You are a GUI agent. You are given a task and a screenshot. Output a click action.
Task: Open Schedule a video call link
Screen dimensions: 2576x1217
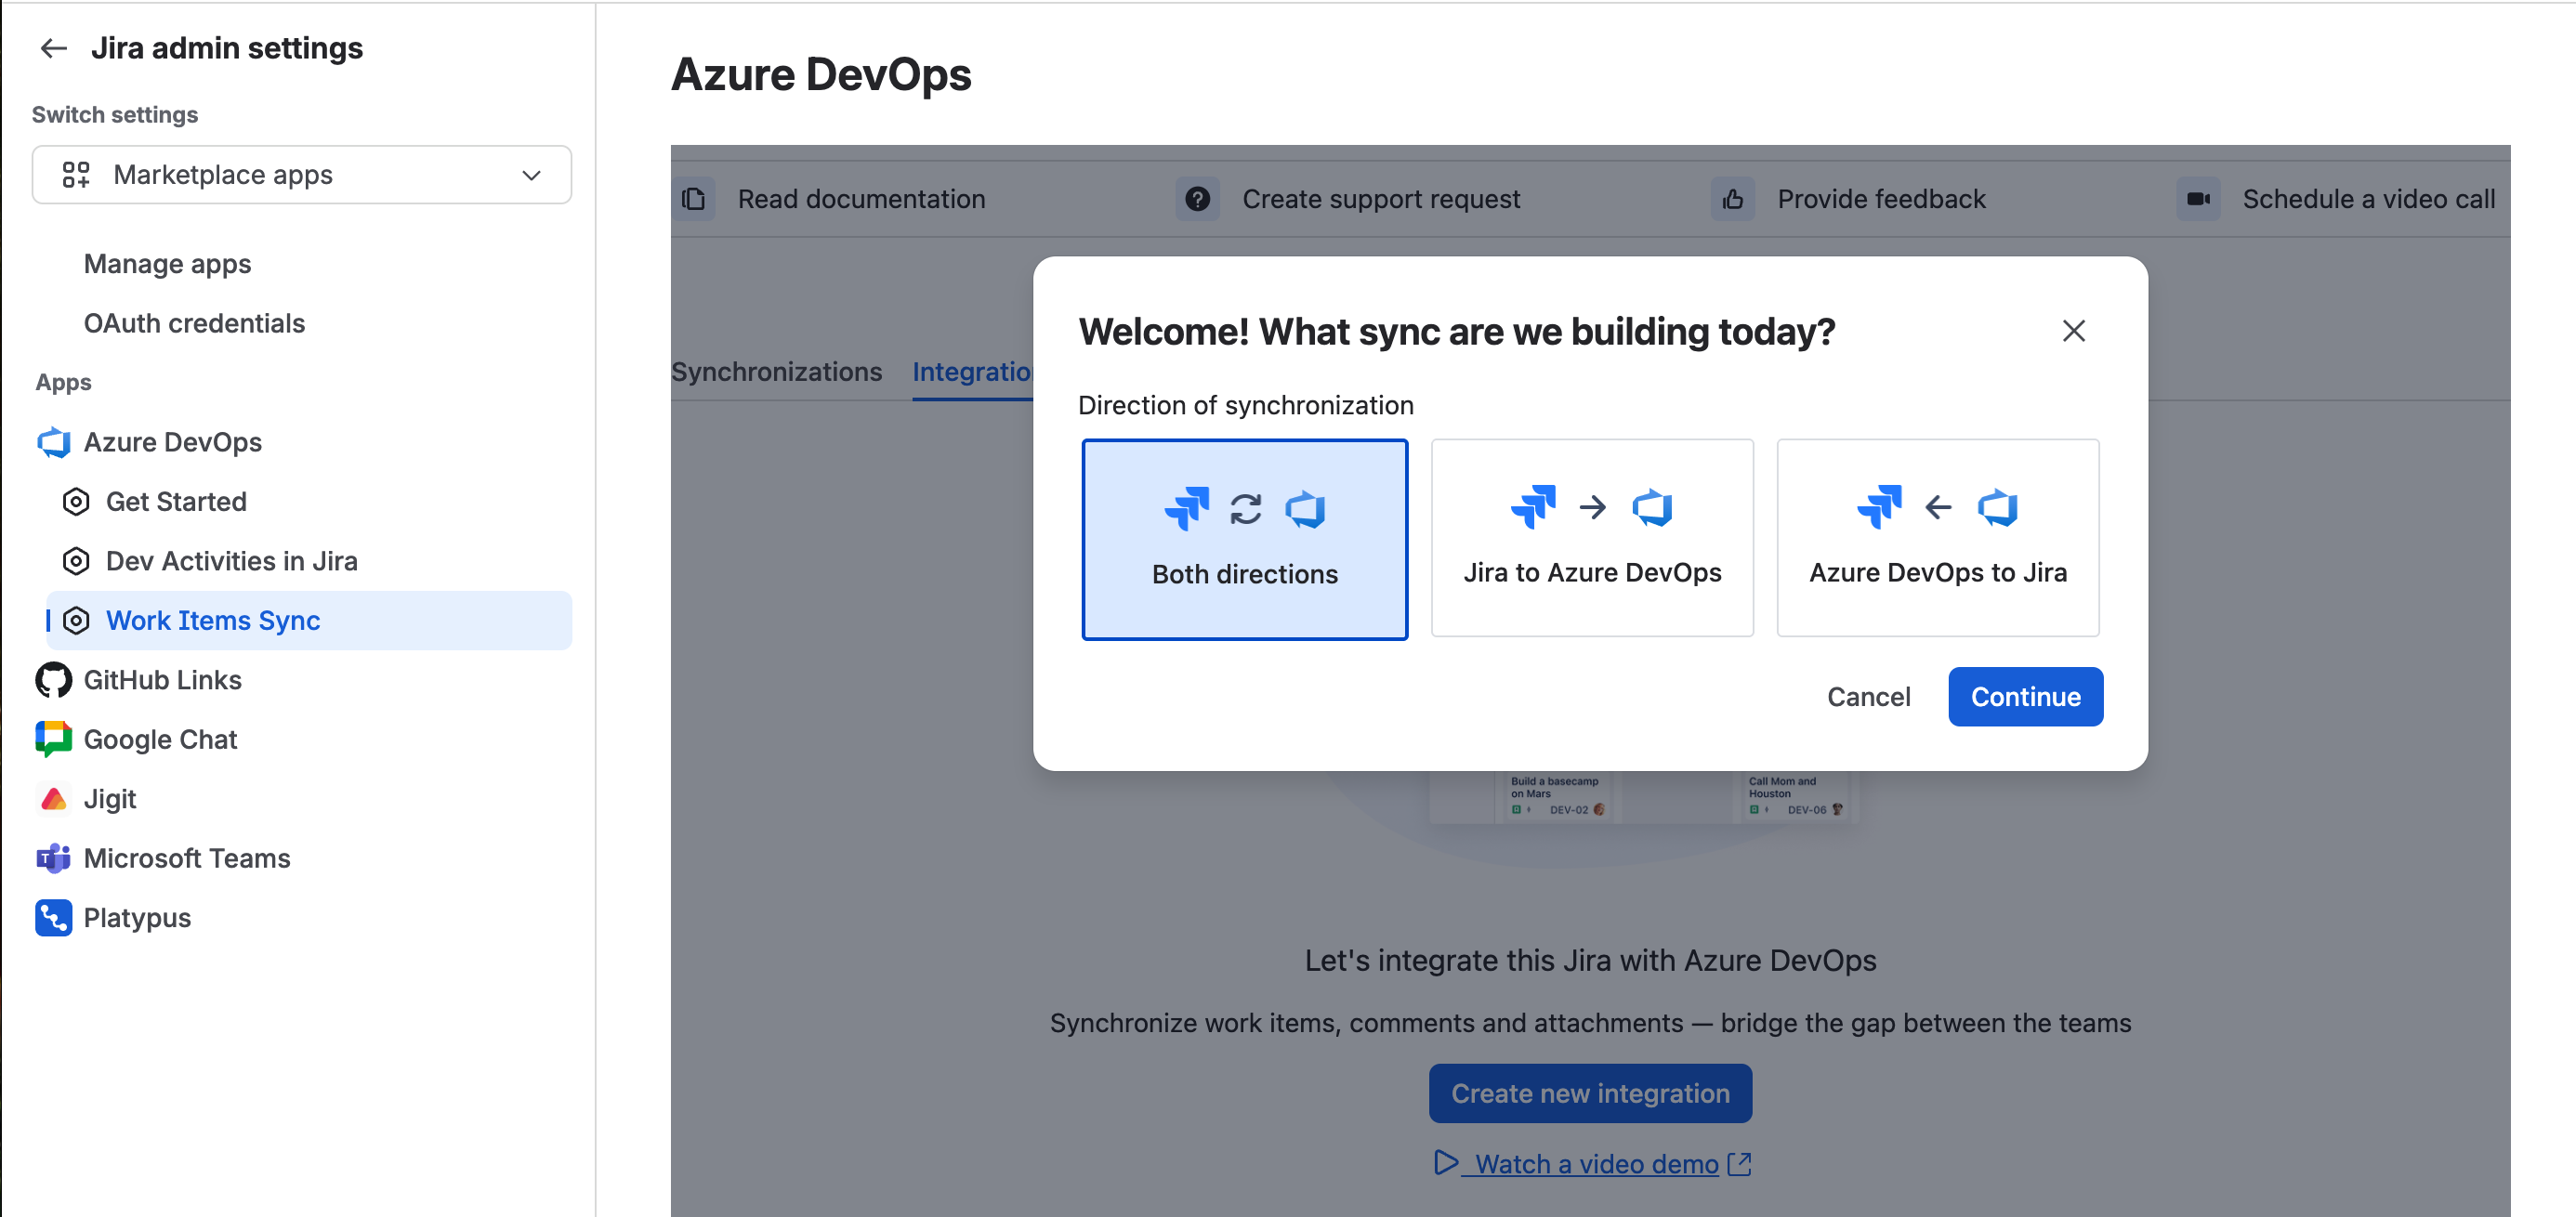tap(2368, 199)
